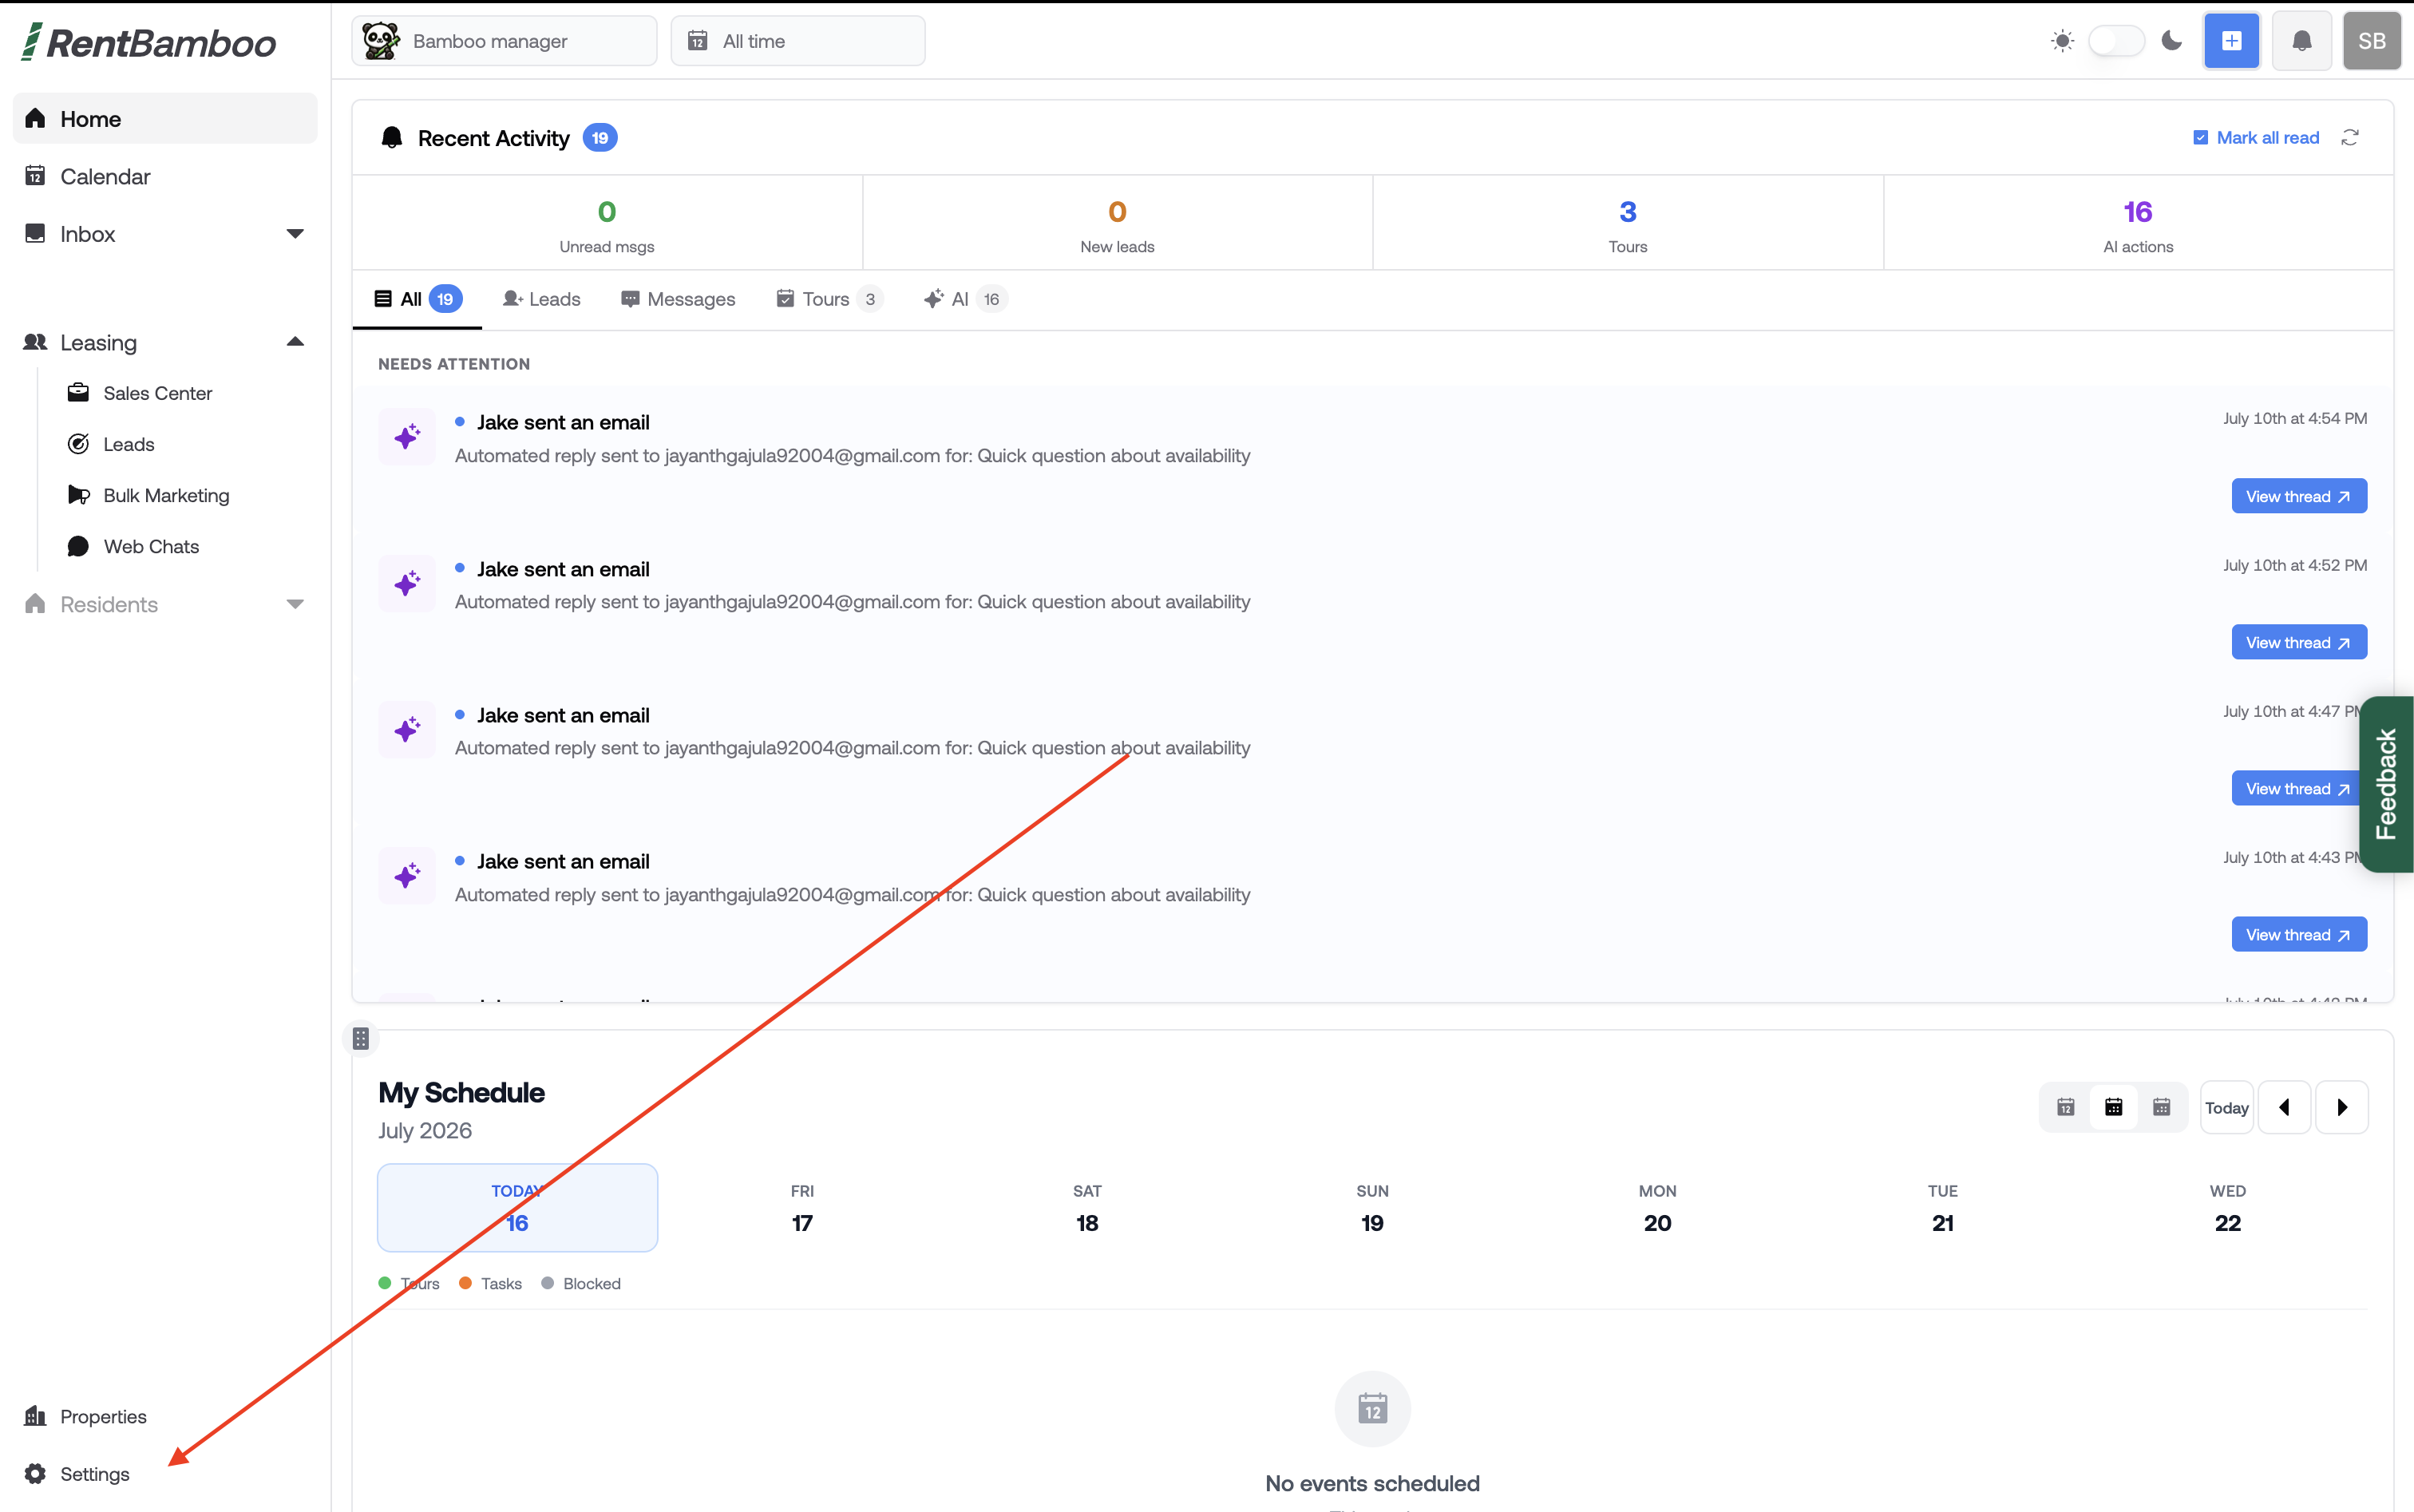Screen dimensions: 2414x1512
Task: Open the Bamboo manager selector
Action: 504,41
